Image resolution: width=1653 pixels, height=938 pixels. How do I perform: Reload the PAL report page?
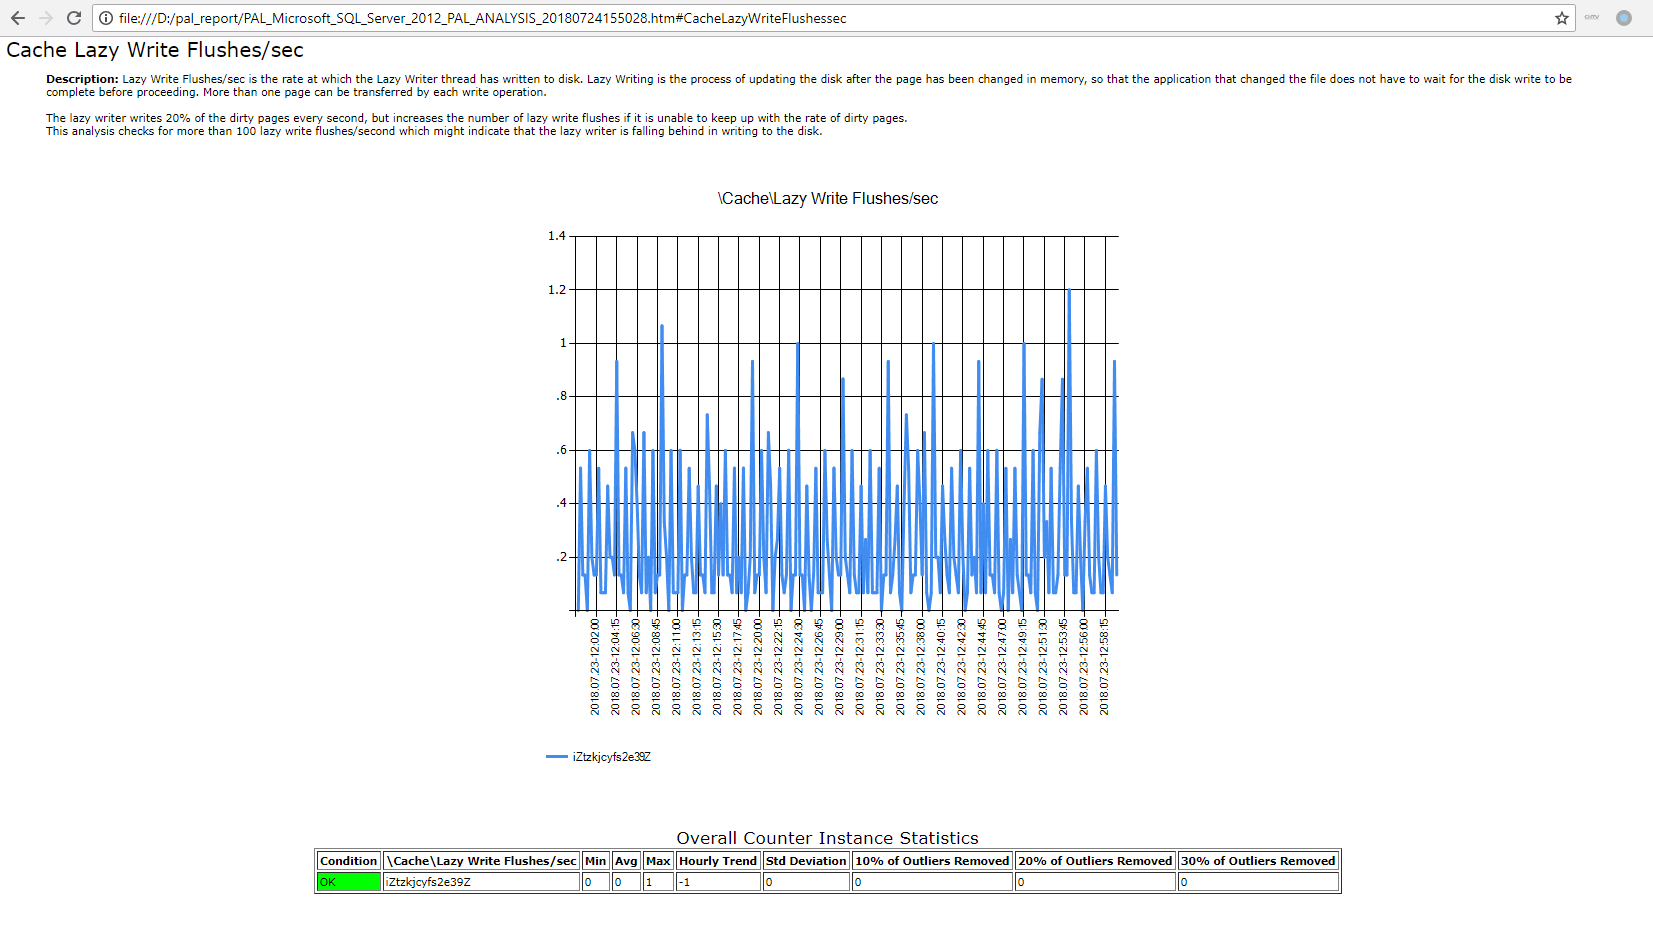[74, 18]
